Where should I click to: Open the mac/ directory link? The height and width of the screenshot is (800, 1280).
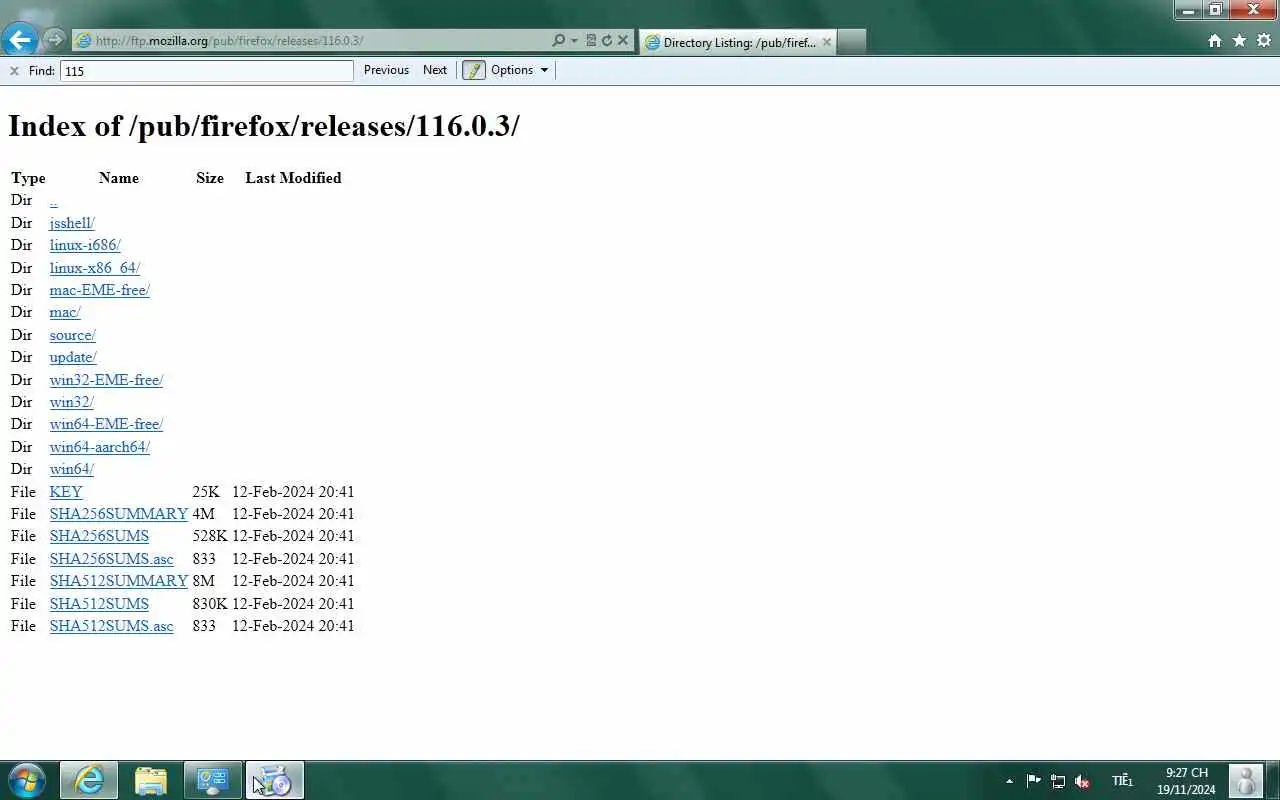(65, 312)
